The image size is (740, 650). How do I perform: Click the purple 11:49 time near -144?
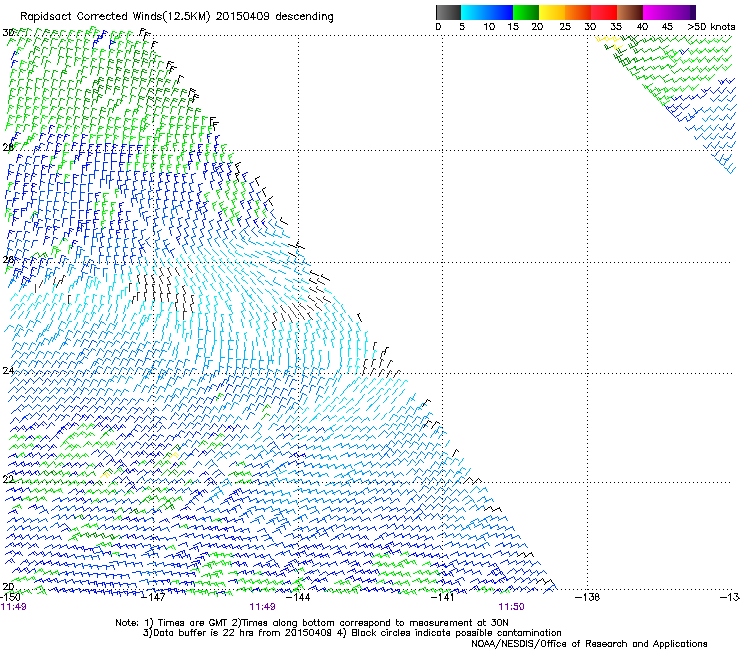tap(262, 607)
